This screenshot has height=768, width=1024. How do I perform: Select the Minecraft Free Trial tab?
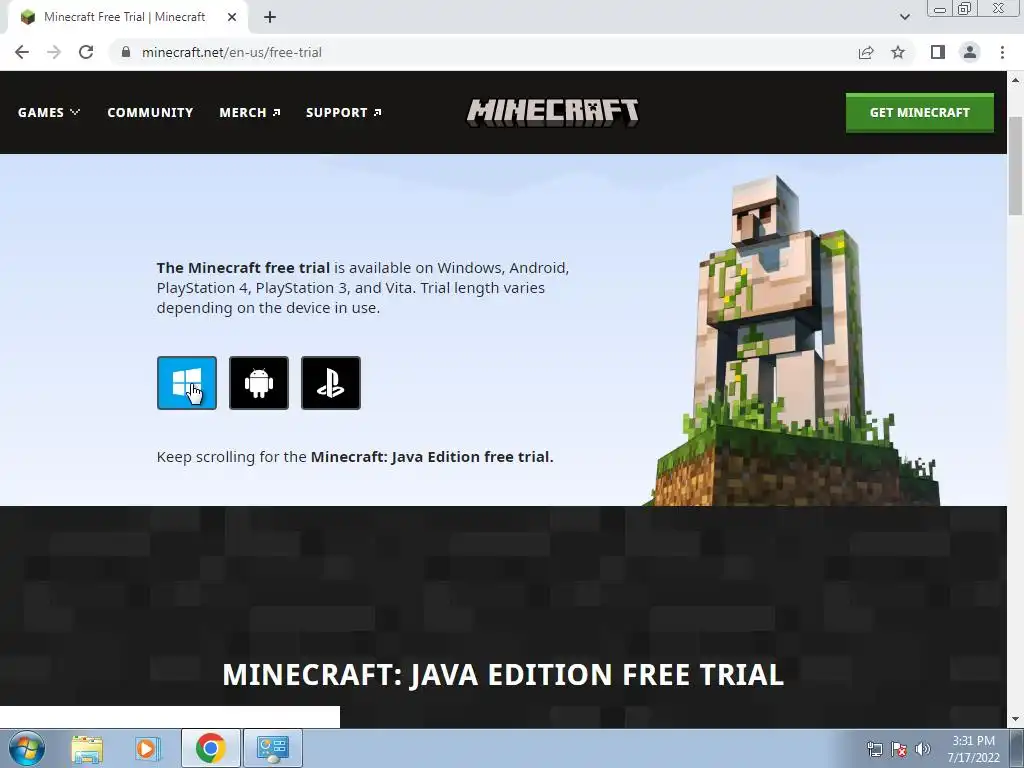pos(128,17)
